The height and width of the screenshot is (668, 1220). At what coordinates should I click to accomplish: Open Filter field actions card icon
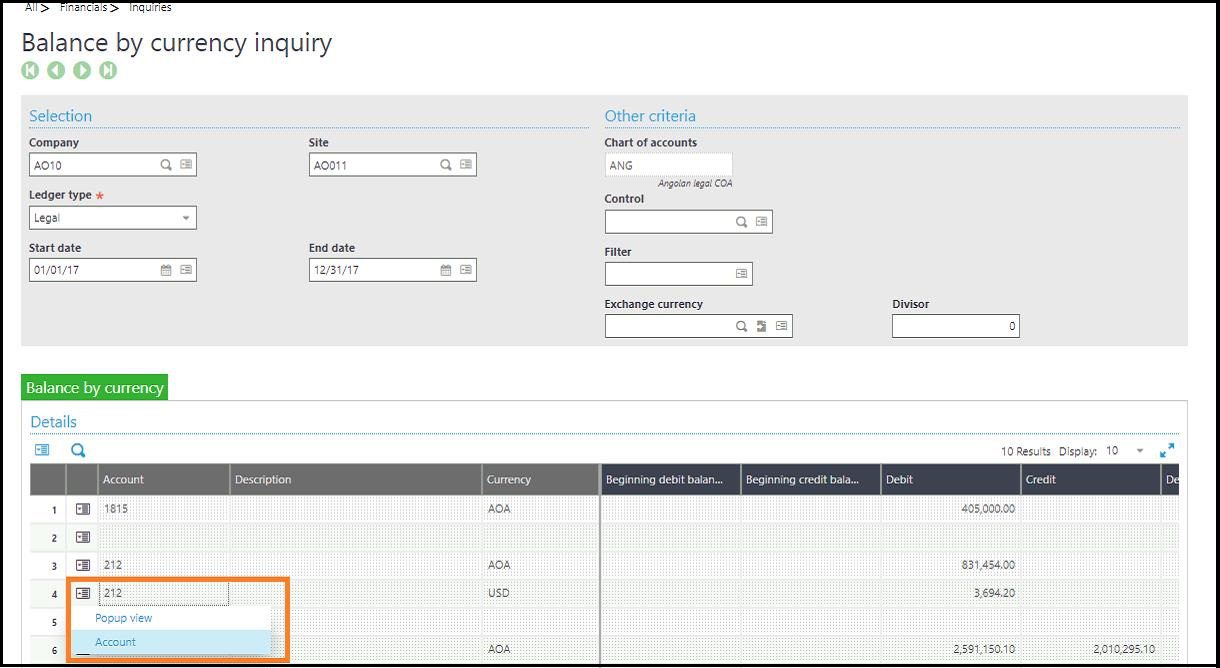742,273
